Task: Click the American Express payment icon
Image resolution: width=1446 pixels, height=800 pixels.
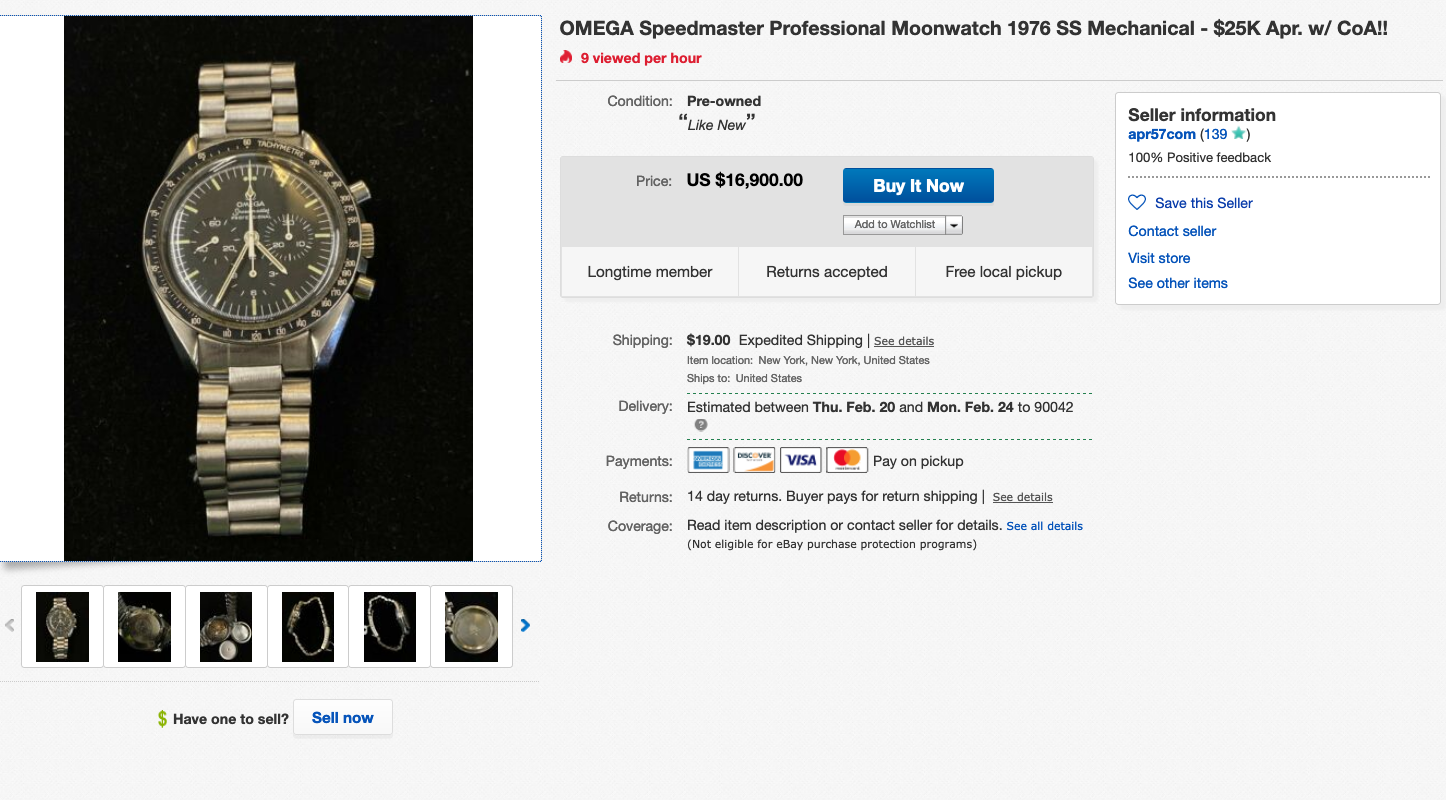Action: pos(708,460)
